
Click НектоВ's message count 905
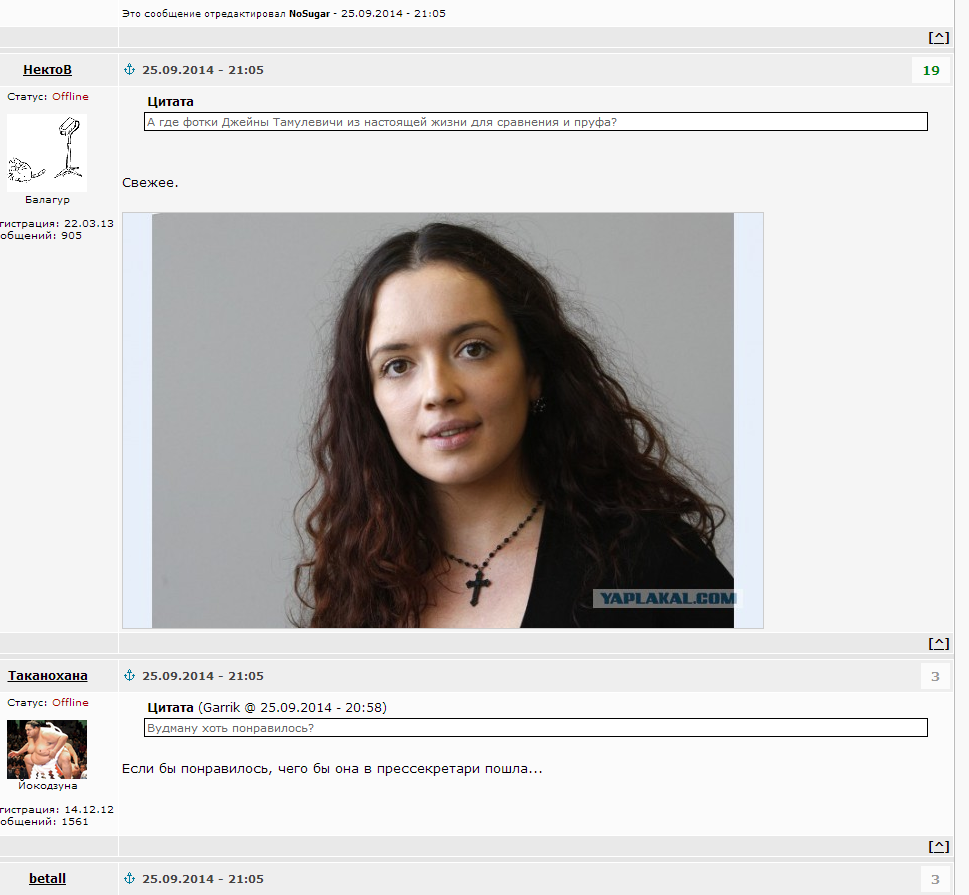click(72, 235)
